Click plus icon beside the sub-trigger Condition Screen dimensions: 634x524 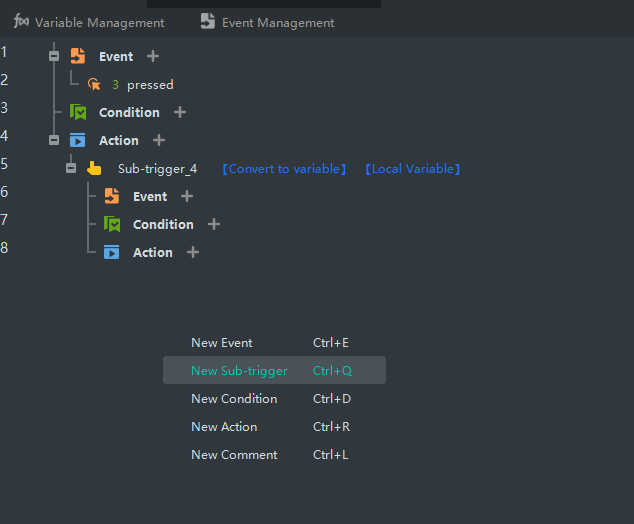point(214,225)
